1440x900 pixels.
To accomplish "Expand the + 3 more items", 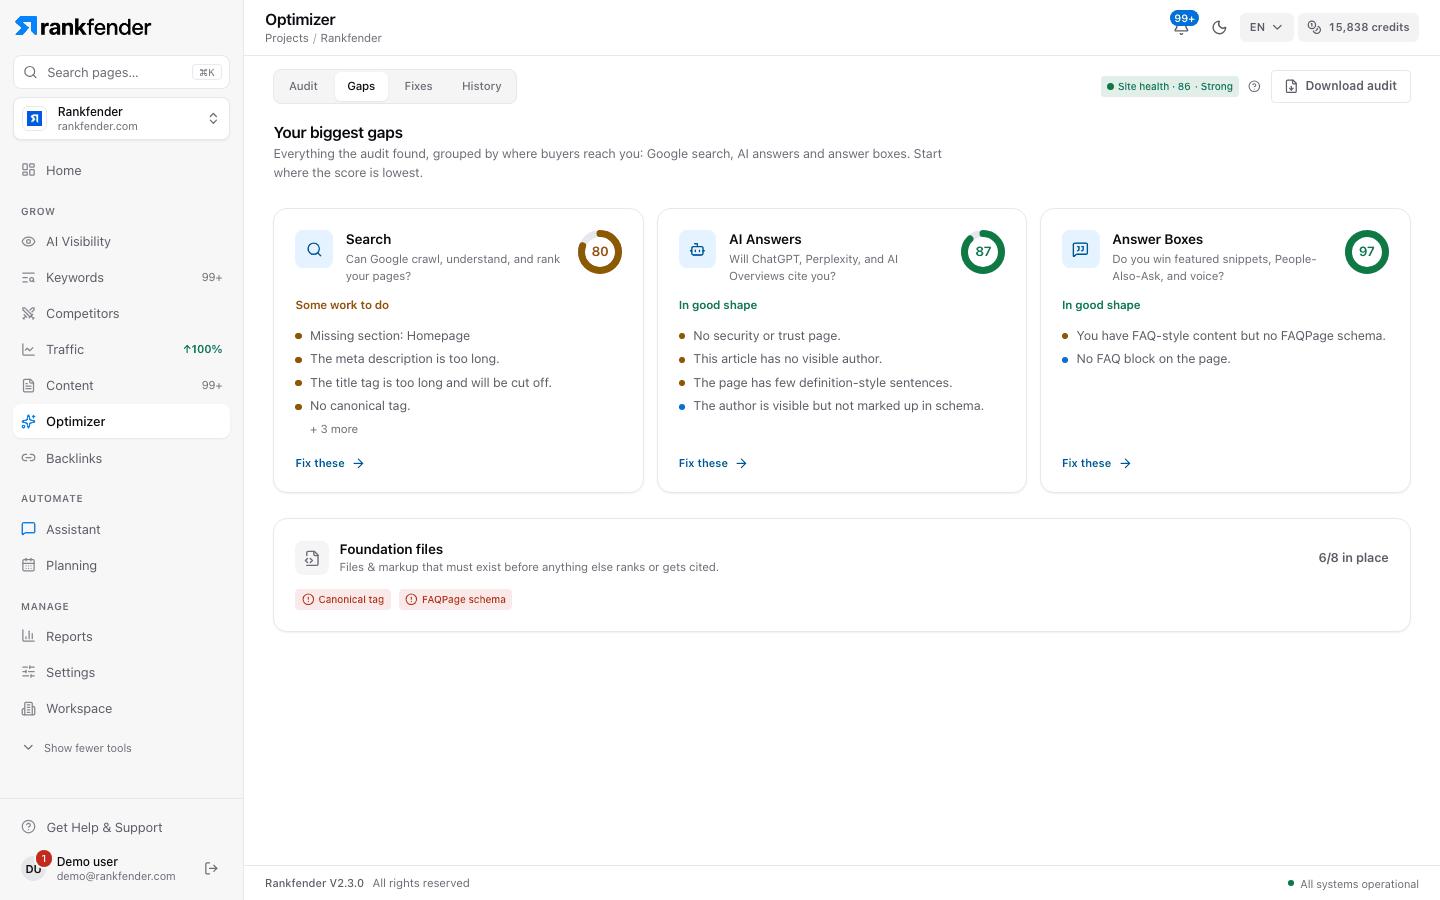I will coord(334,429).
